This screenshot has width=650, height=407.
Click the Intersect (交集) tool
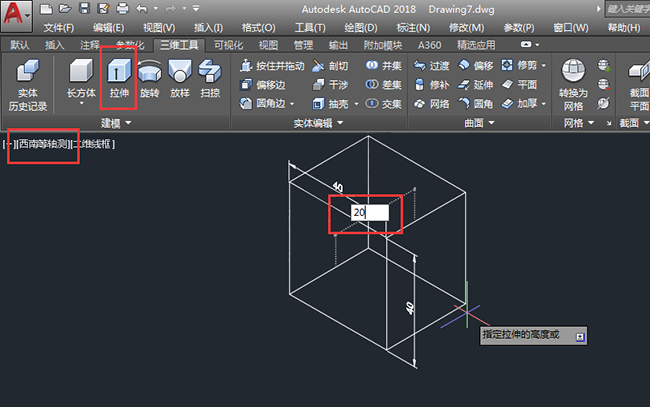384,104
